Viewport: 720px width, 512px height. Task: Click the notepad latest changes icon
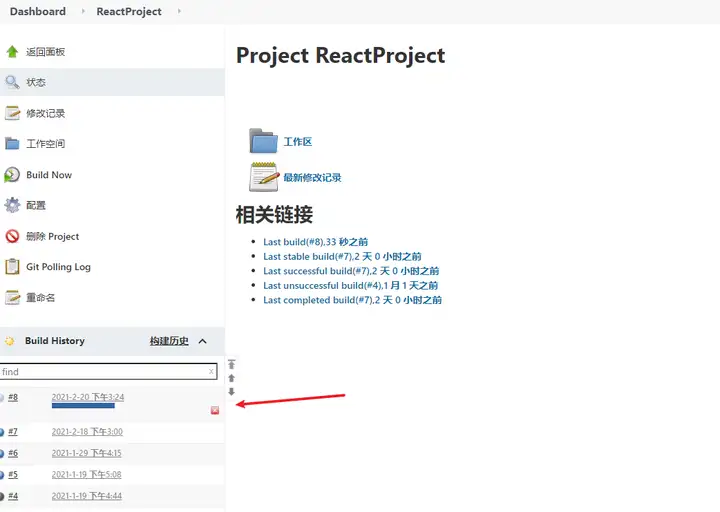(x=264, y=177)
